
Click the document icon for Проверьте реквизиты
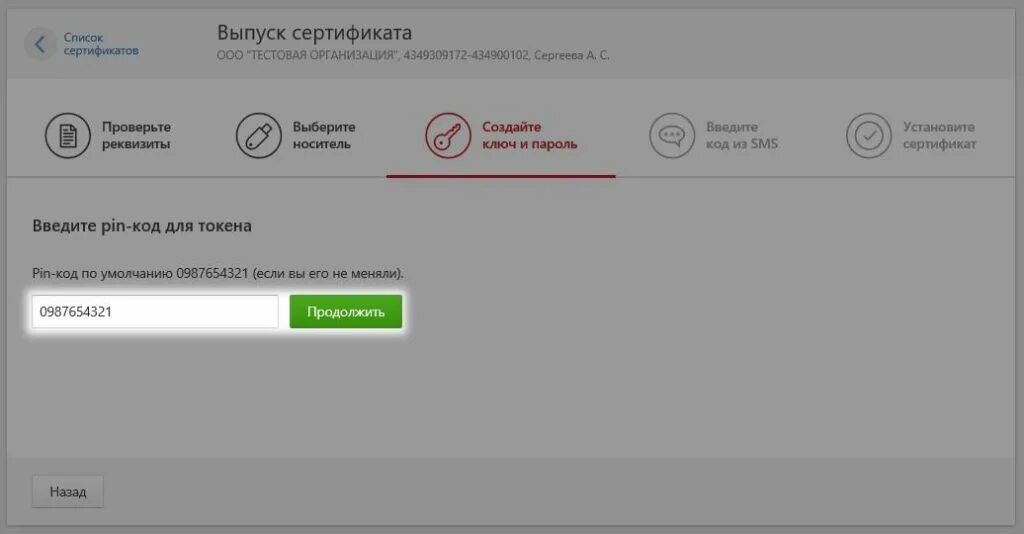[67, 136]
